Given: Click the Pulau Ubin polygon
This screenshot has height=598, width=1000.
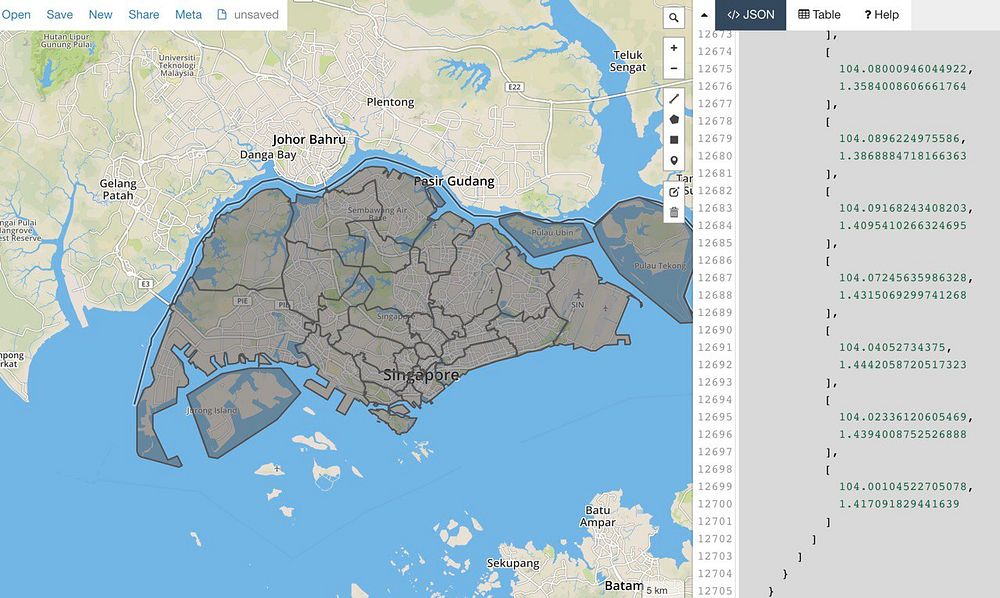Looking at the screenshot, I should pyautogui.click(x=547, y=234).
